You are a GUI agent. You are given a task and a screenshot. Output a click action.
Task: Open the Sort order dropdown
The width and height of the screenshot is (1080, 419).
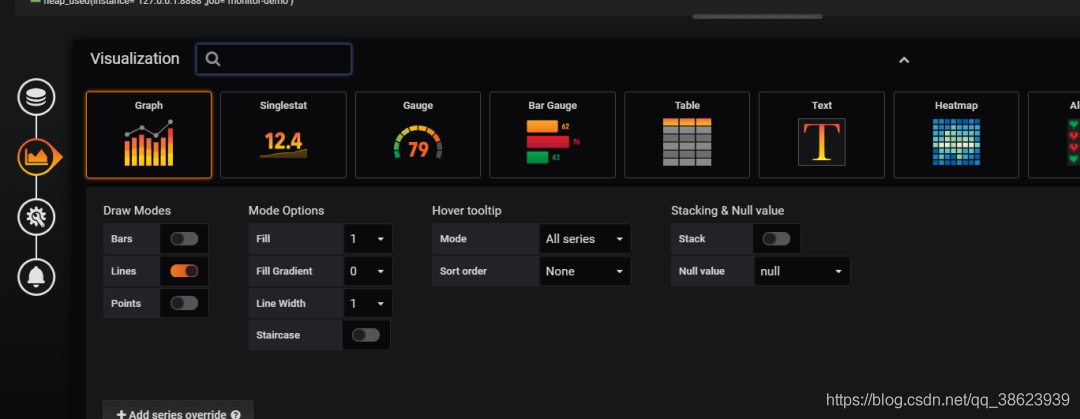coord(585,271)
